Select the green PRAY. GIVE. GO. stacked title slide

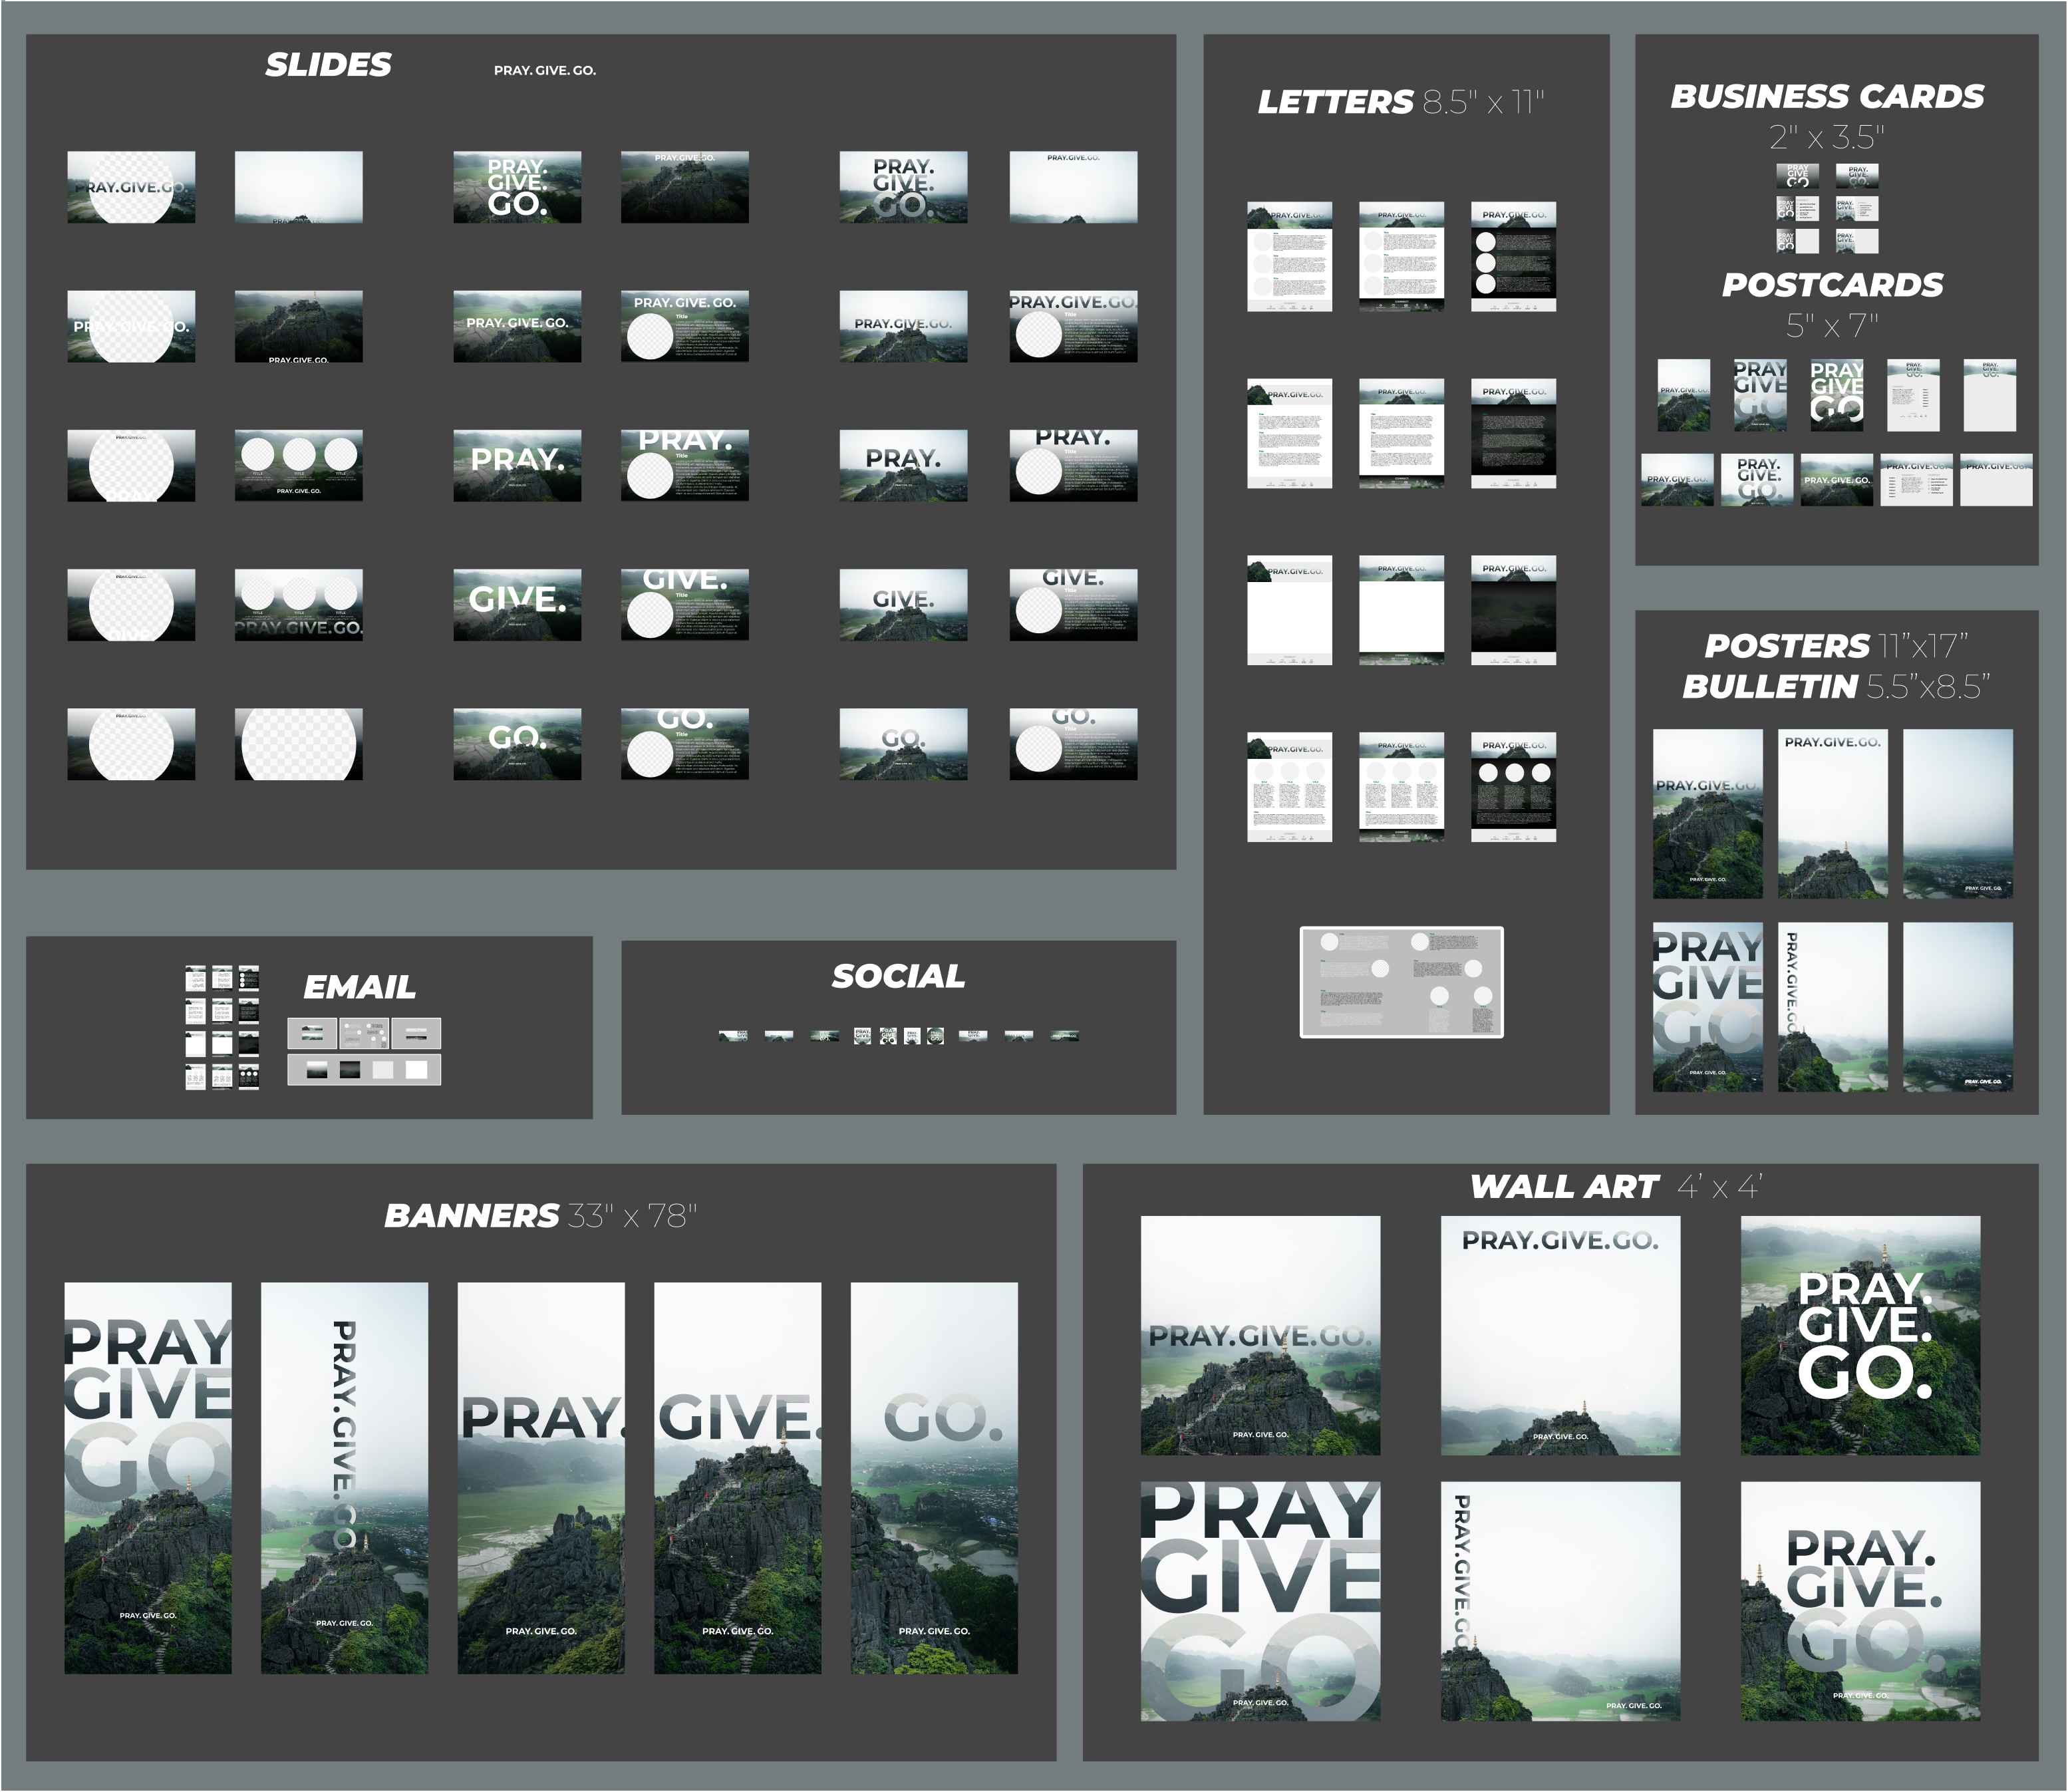(x=516, y=187)
